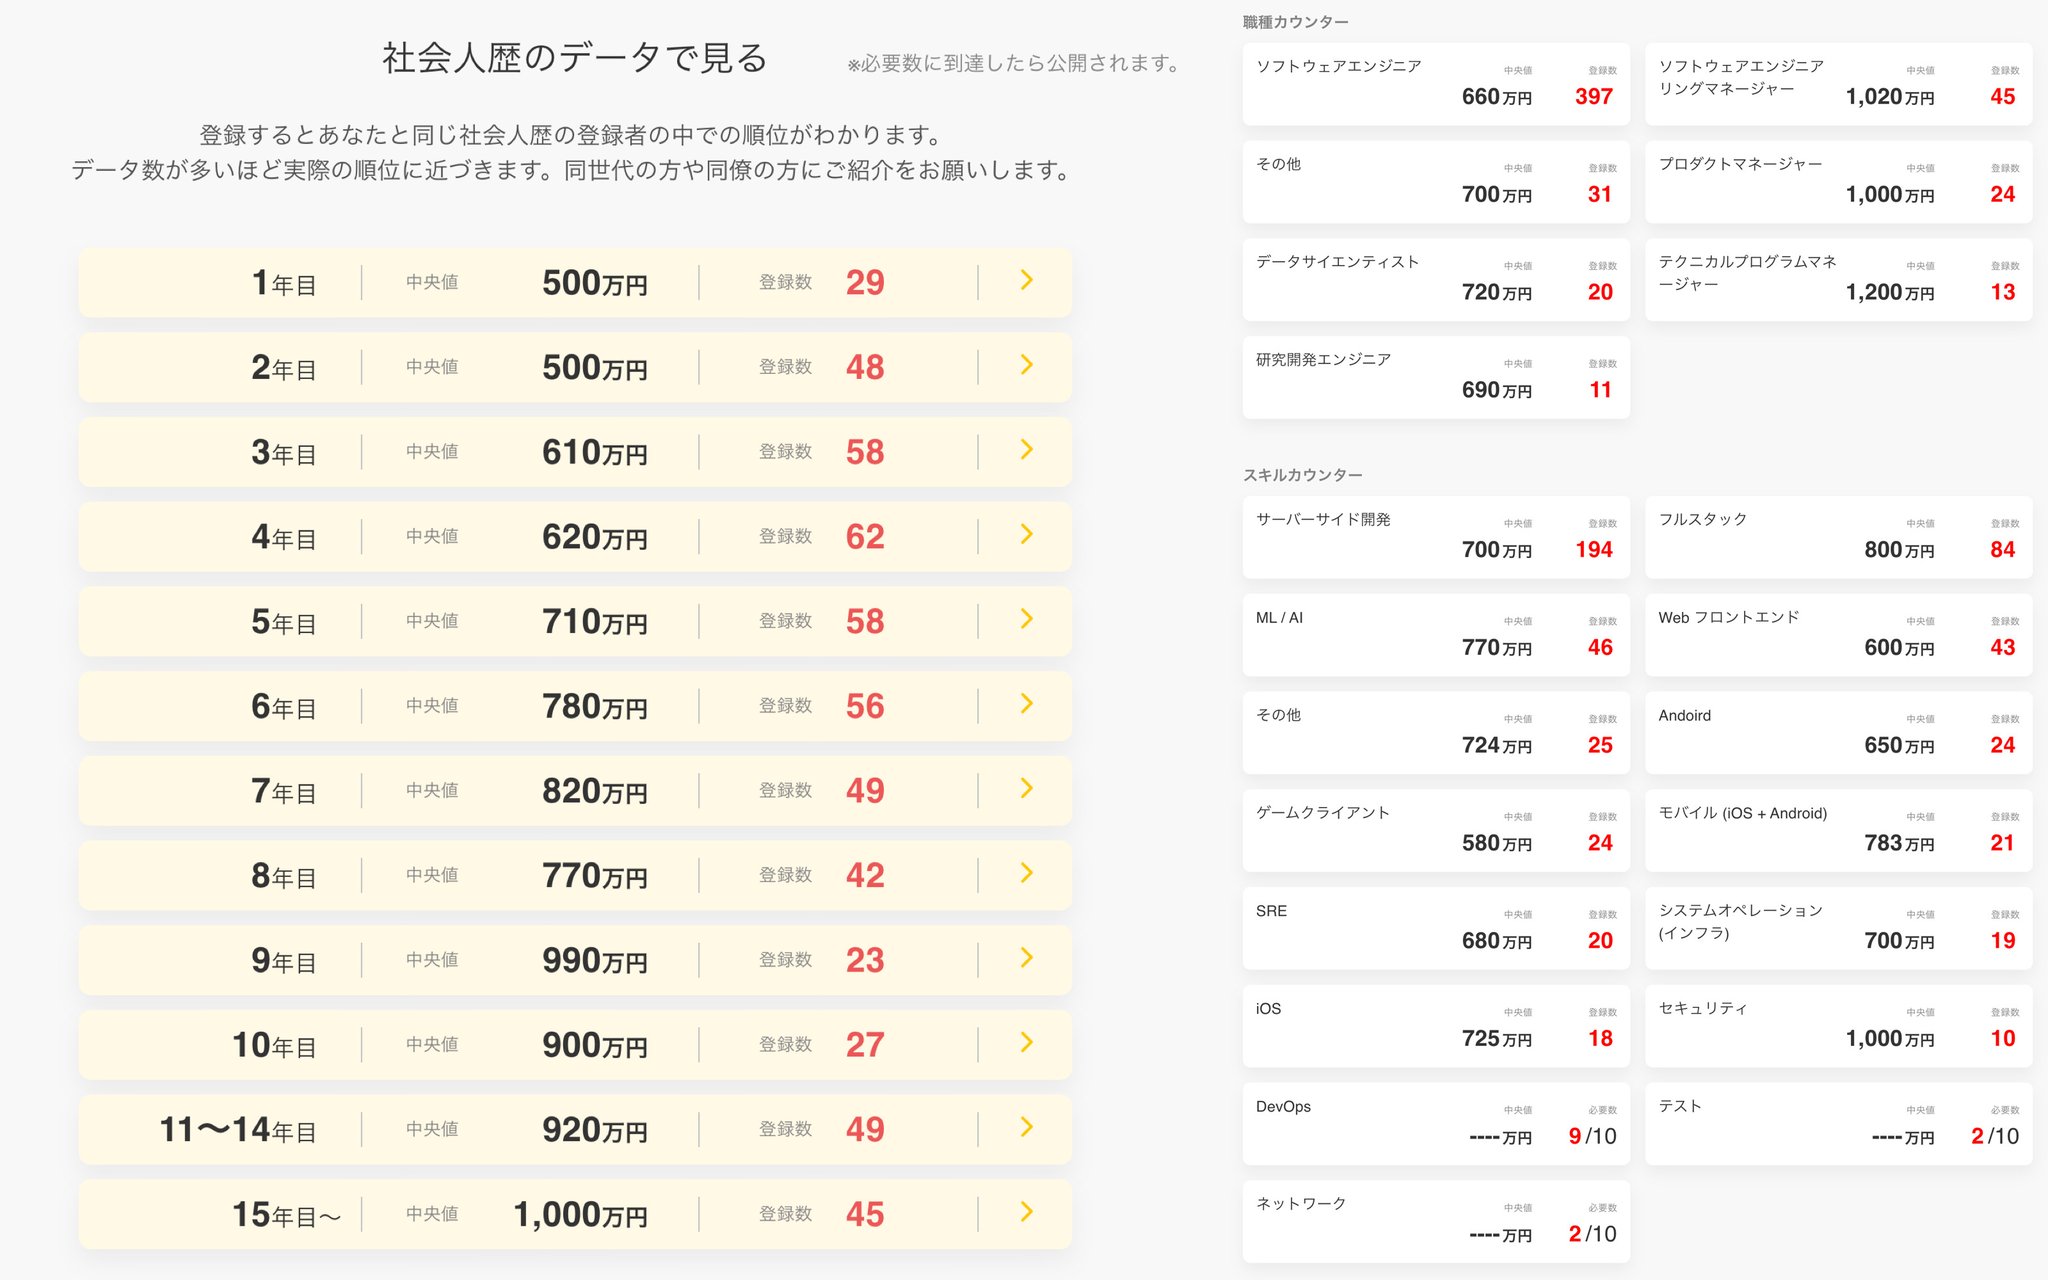The width and height of the screenshot is (2048, 1280).
Task: Click registration count 42 in 8年目 row
Action: (865, 876)
